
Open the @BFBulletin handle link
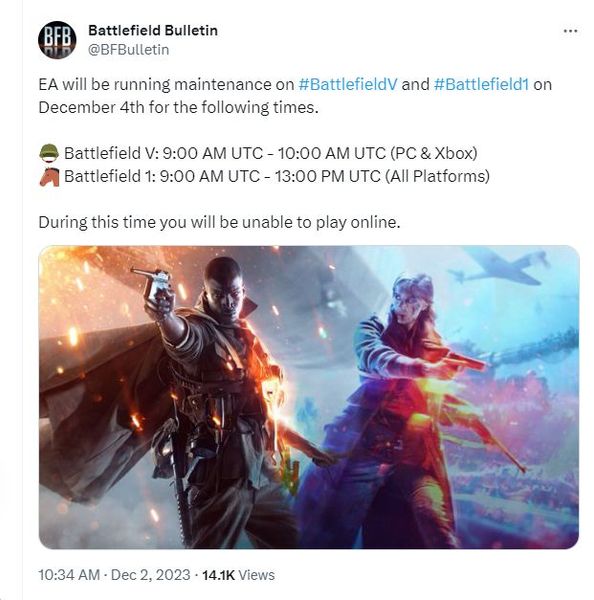point(129,50)
